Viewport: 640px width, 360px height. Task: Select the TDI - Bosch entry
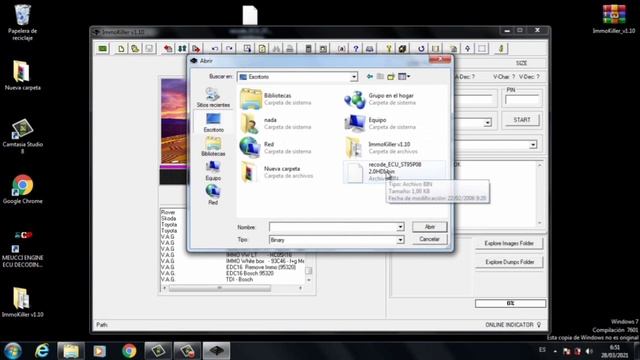coord(239,279)
